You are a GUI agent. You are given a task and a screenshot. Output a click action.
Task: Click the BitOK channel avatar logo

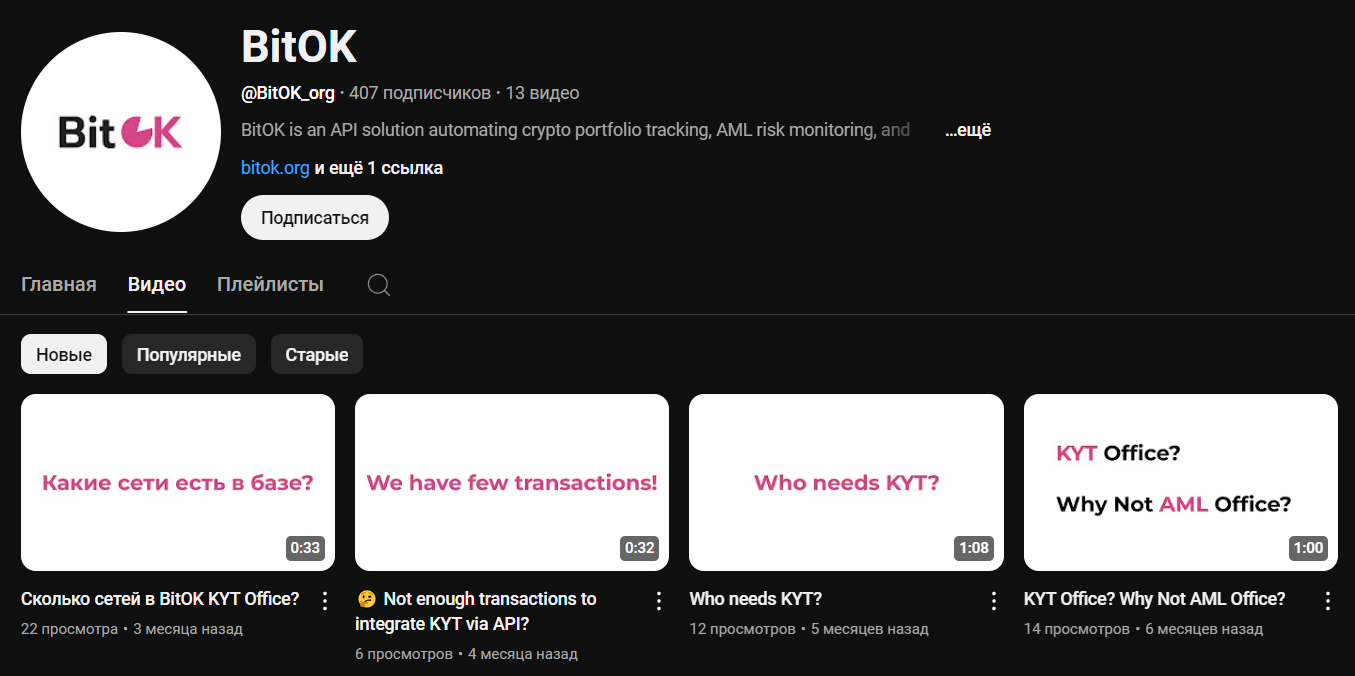[x=120, y=132]
